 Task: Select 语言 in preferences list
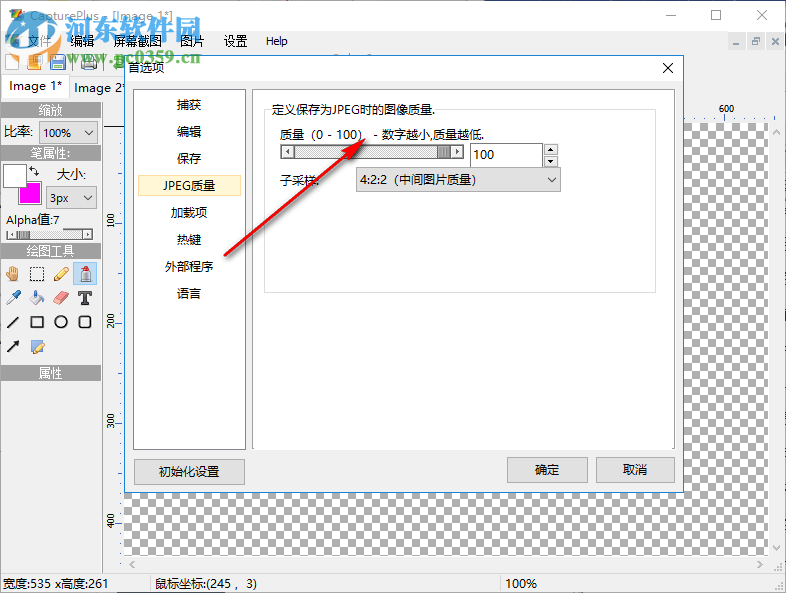tap(189, 293)
